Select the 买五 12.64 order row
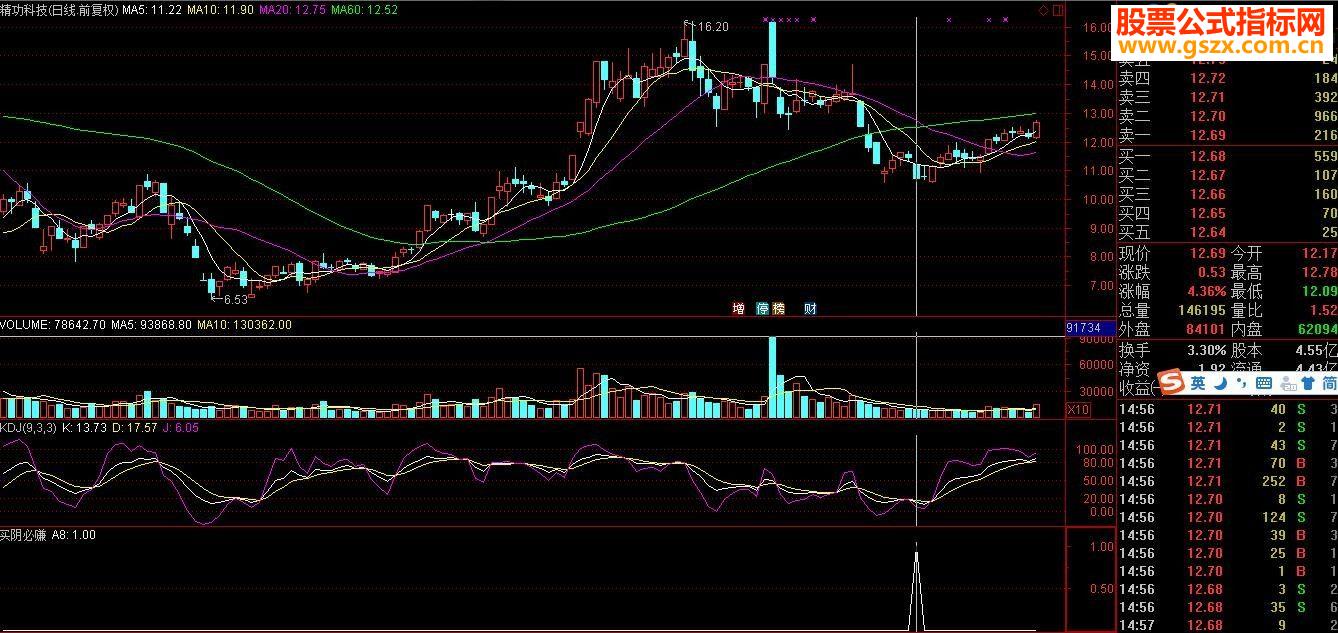The width and height of the screenshot is (1338, 633). coord(1227,232)
